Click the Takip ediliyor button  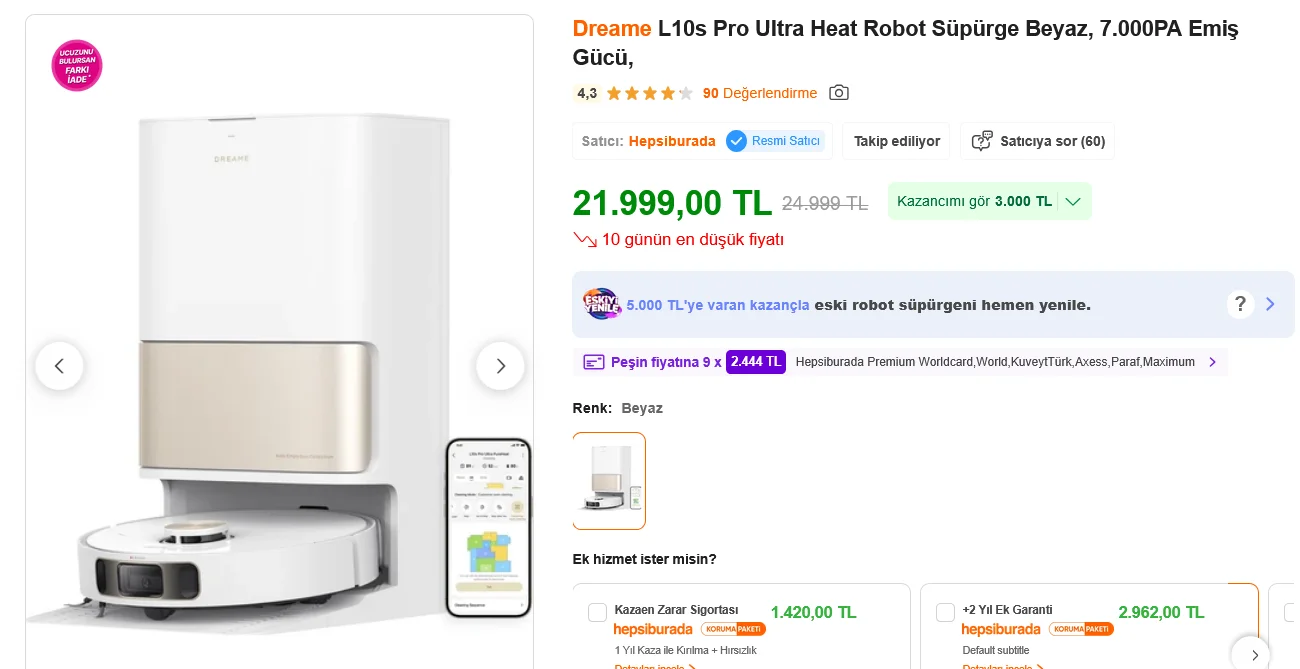[897, 141]
